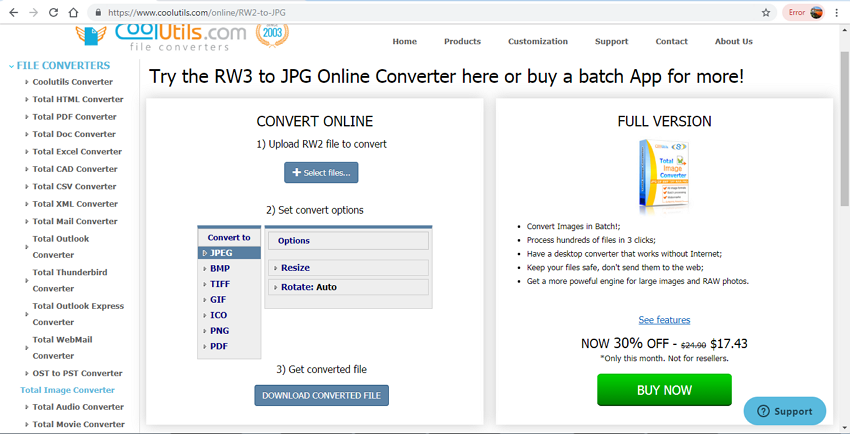Image resolution: width=850 pixels, height=434 pixels.
Task: Click the green BUY NOW button
Action: click(x=664, y=390)
